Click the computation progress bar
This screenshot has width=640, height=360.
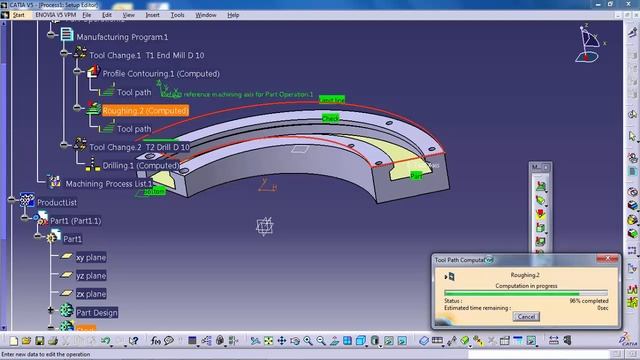point(526,293)
